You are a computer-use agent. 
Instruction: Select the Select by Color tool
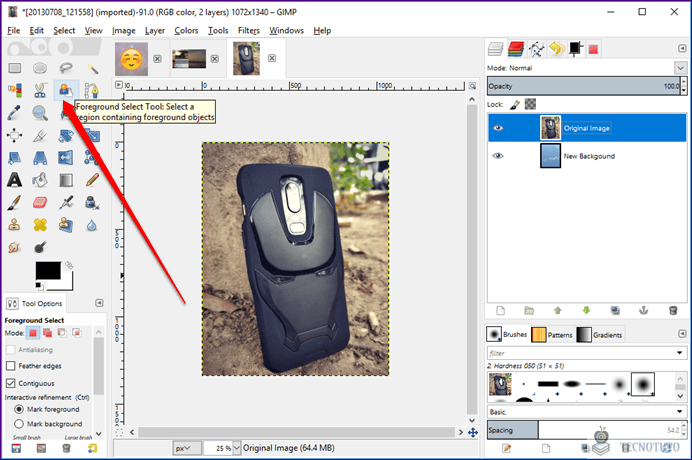(x=15, y=90)
